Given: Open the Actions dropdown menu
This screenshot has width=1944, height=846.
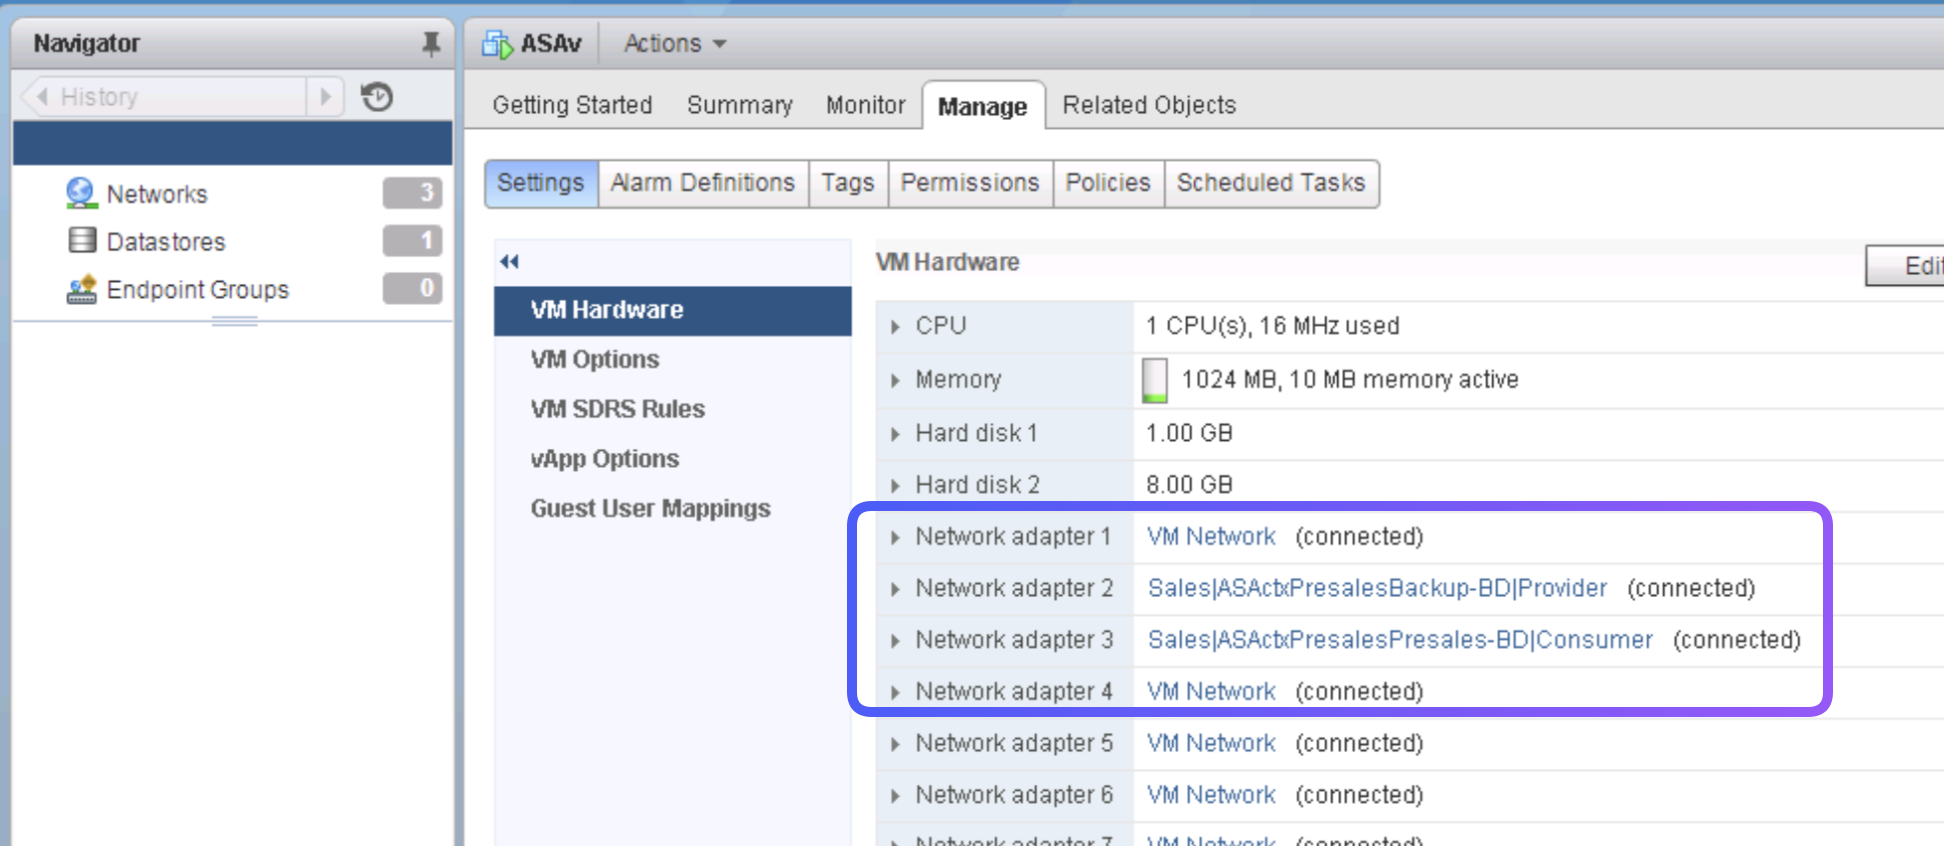Looking at the screenshot, I should coord(675,44).
